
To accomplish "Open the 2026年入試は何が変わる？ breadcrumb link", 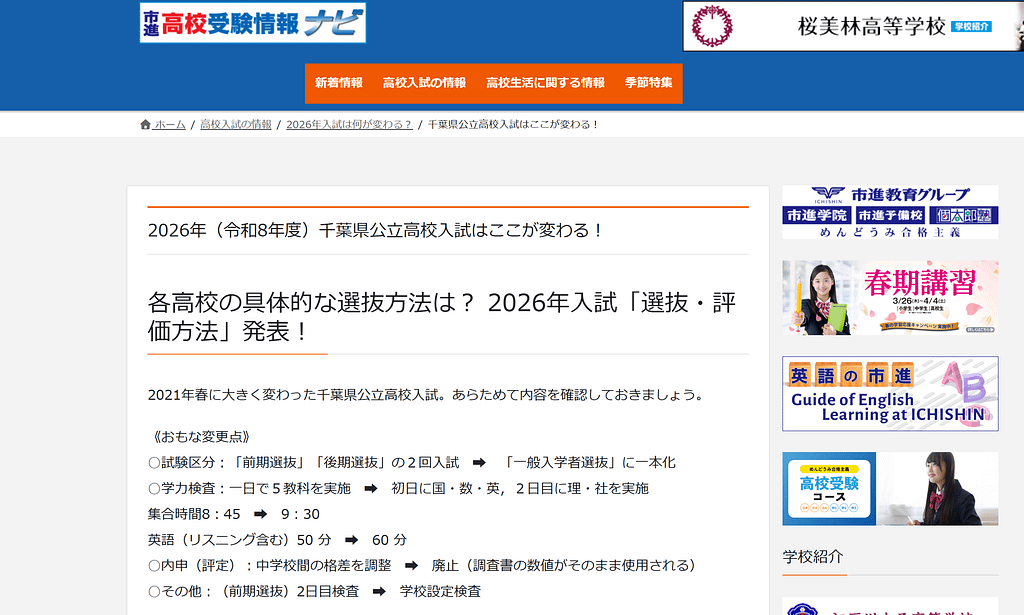I will pyautogui.click(x=349, y=125).
